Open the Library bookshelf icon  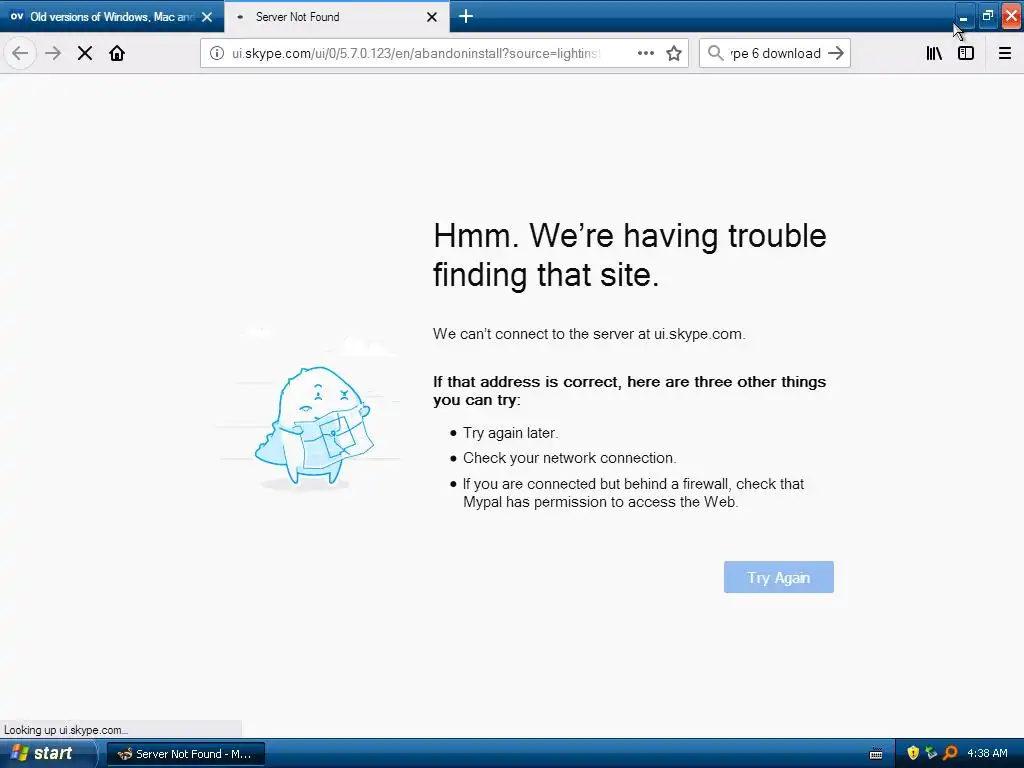tap(935, 54)
